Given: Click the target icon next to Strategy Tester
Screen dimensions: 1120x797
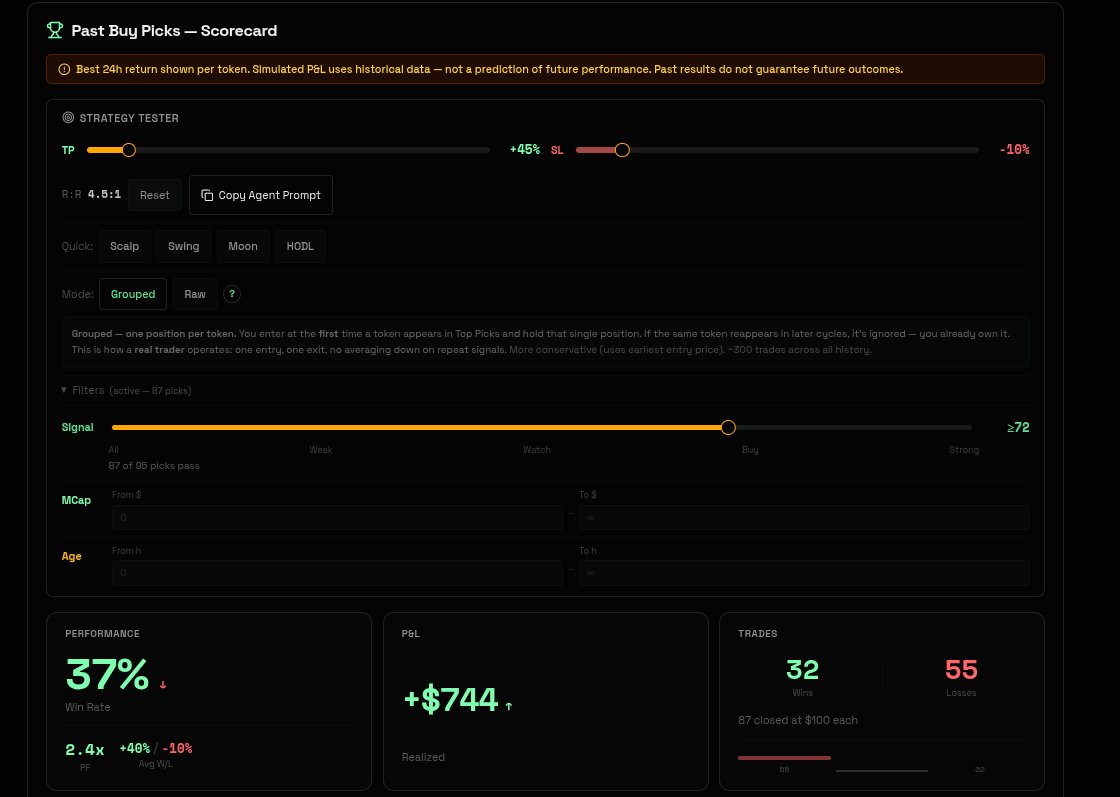Looking at the screenshot, I should click(68, 118).
